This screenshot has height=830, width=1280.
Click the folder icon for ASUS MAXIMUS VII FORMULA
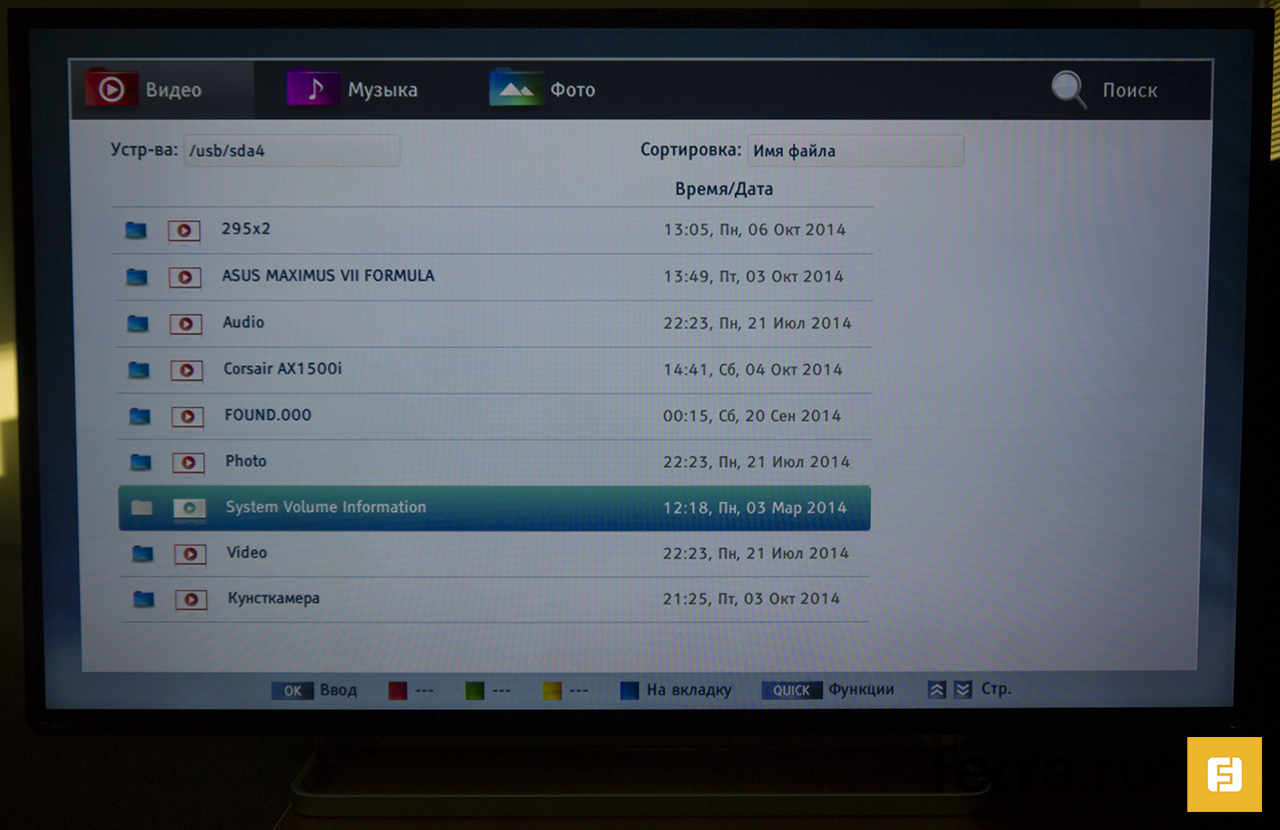137,277
